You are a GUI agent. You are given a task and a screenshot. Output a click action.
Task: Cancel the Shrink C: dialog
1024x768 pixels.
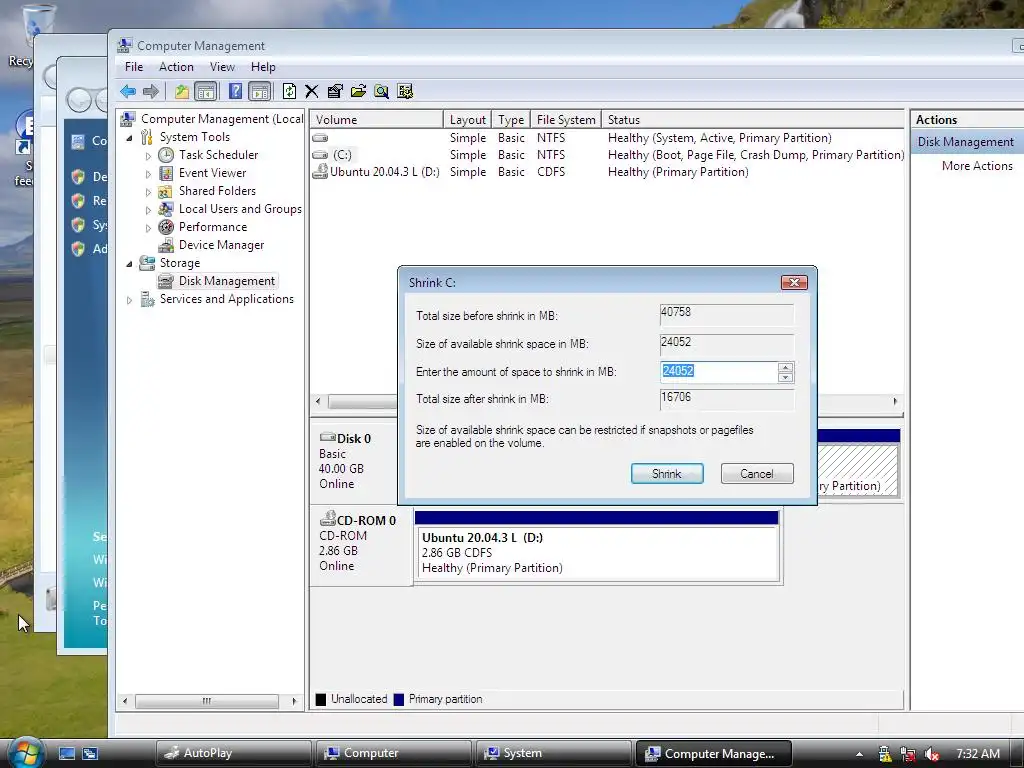coord(757,473)
